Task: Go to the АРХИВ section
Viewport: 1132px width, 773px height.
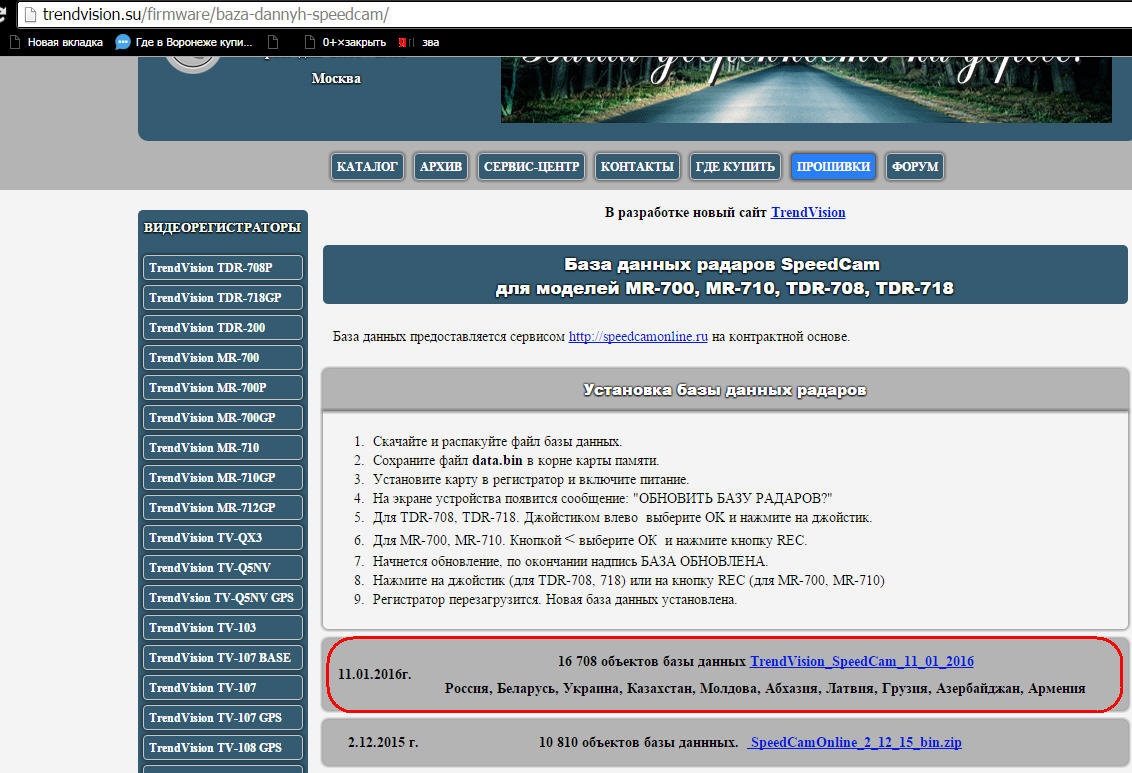Action: pyautogui.click(x=441, y=167)
